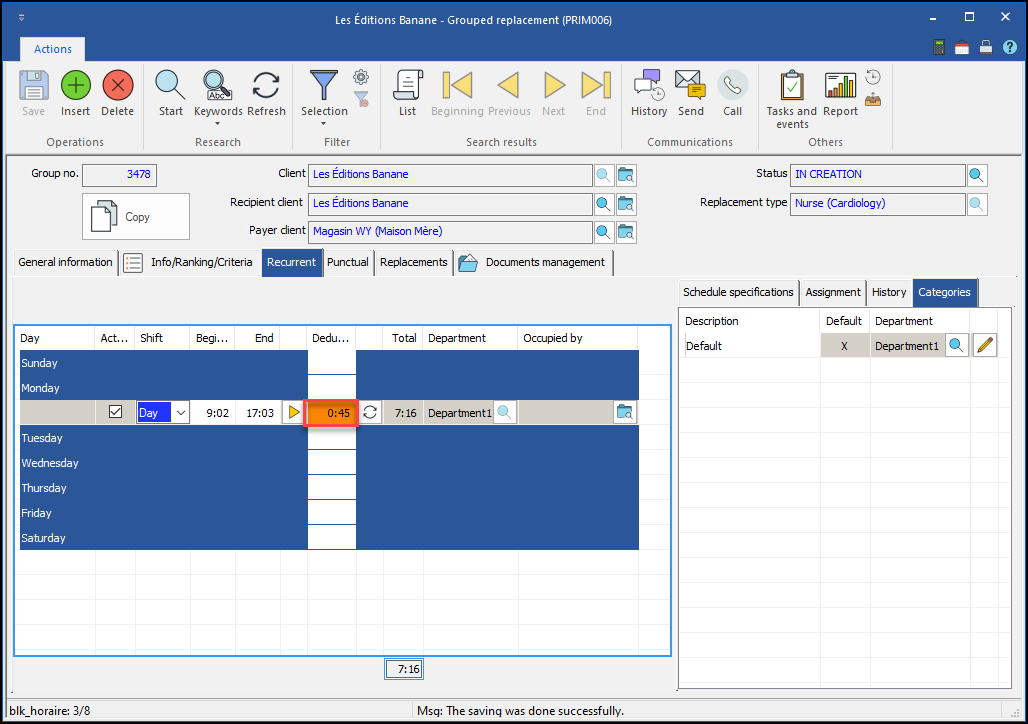Open the calculator in the title bar area
The image size is (1028, 724).
coord(939,47)
